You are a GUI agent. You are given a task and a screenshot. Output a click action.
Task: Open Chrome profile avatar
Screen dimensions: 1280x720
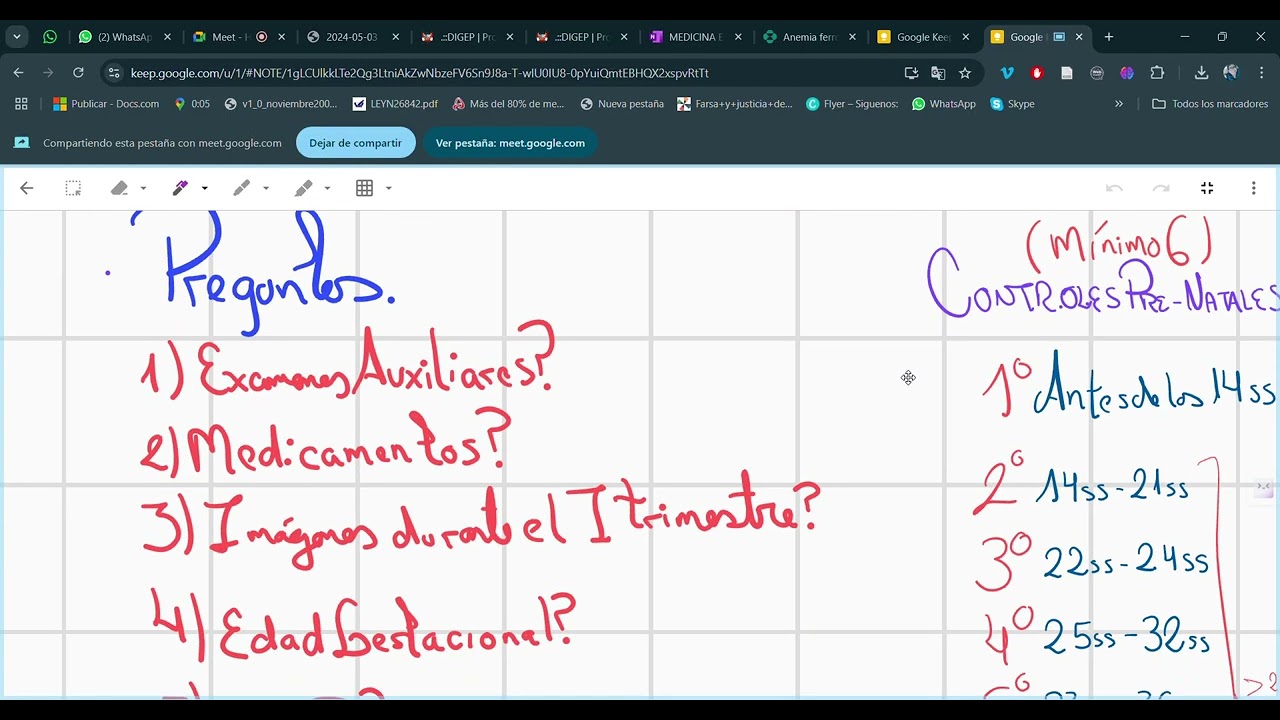[1231, 73]
